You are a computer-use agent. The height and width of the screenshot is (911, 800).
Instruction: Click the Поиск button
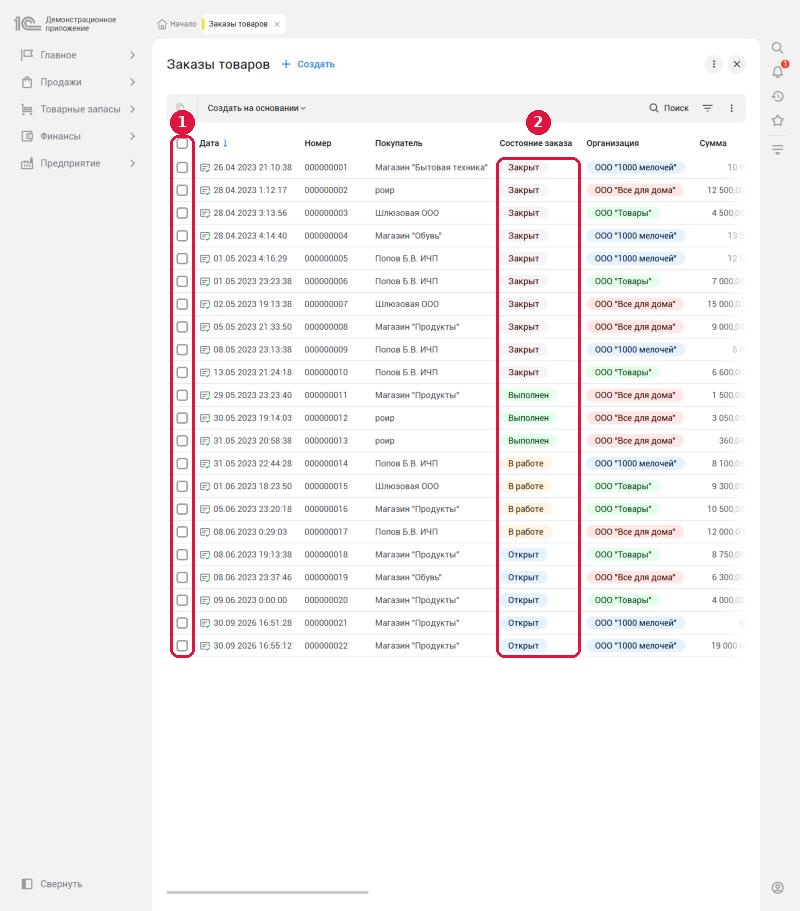pos(669,108)
